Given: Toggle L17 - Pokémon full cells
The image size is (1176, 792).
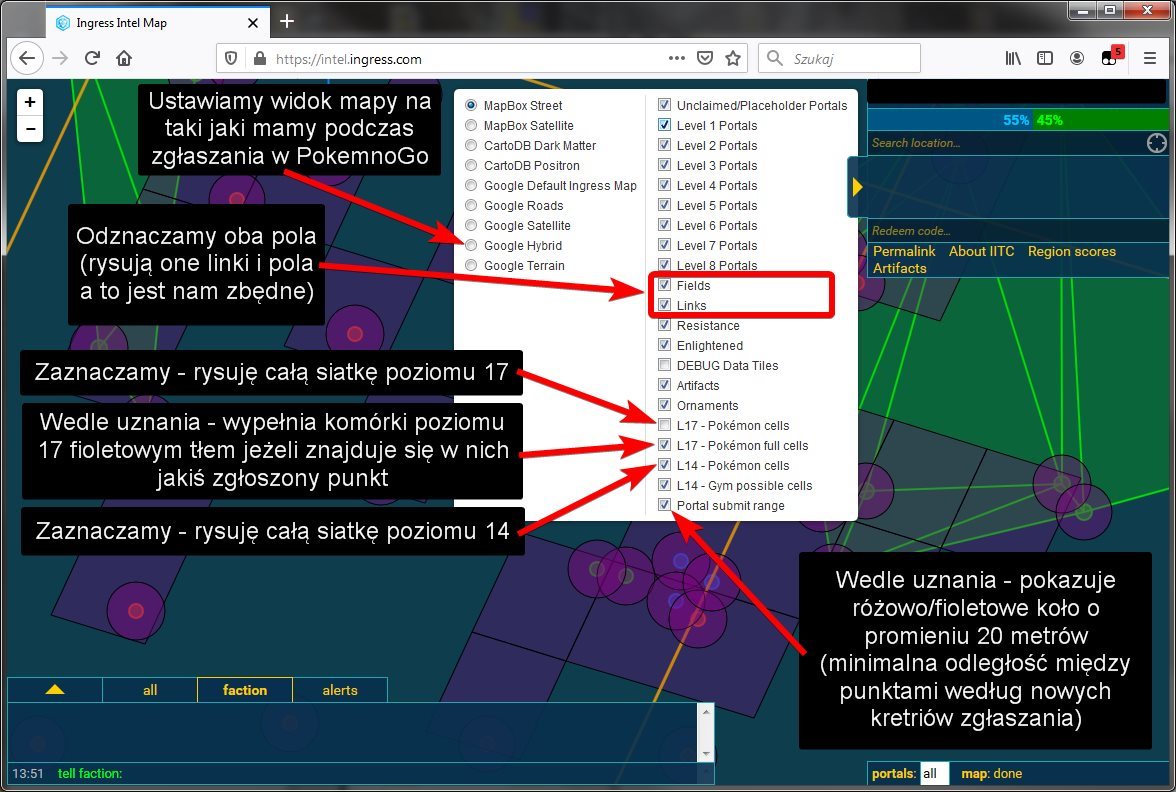Looking at the screenshot, I should pos(664,445).
